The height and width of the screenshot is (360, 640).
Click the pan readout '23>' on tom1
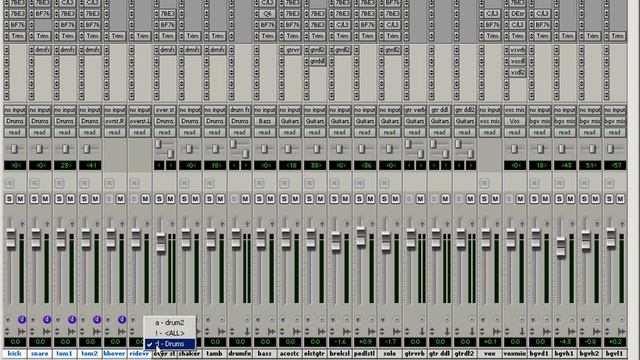click(x=65, y=165)
